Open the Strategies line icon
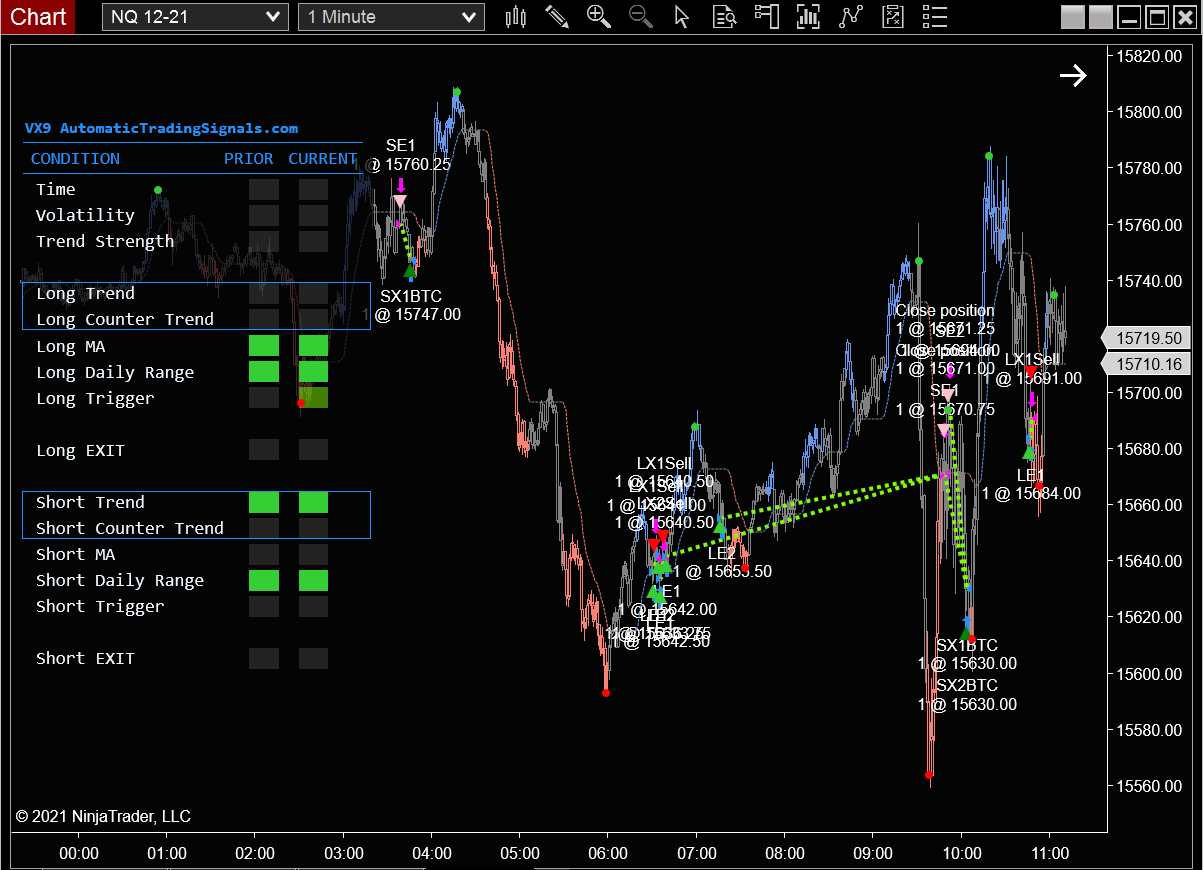1203x870 pixels. click(x=850, y=17)
